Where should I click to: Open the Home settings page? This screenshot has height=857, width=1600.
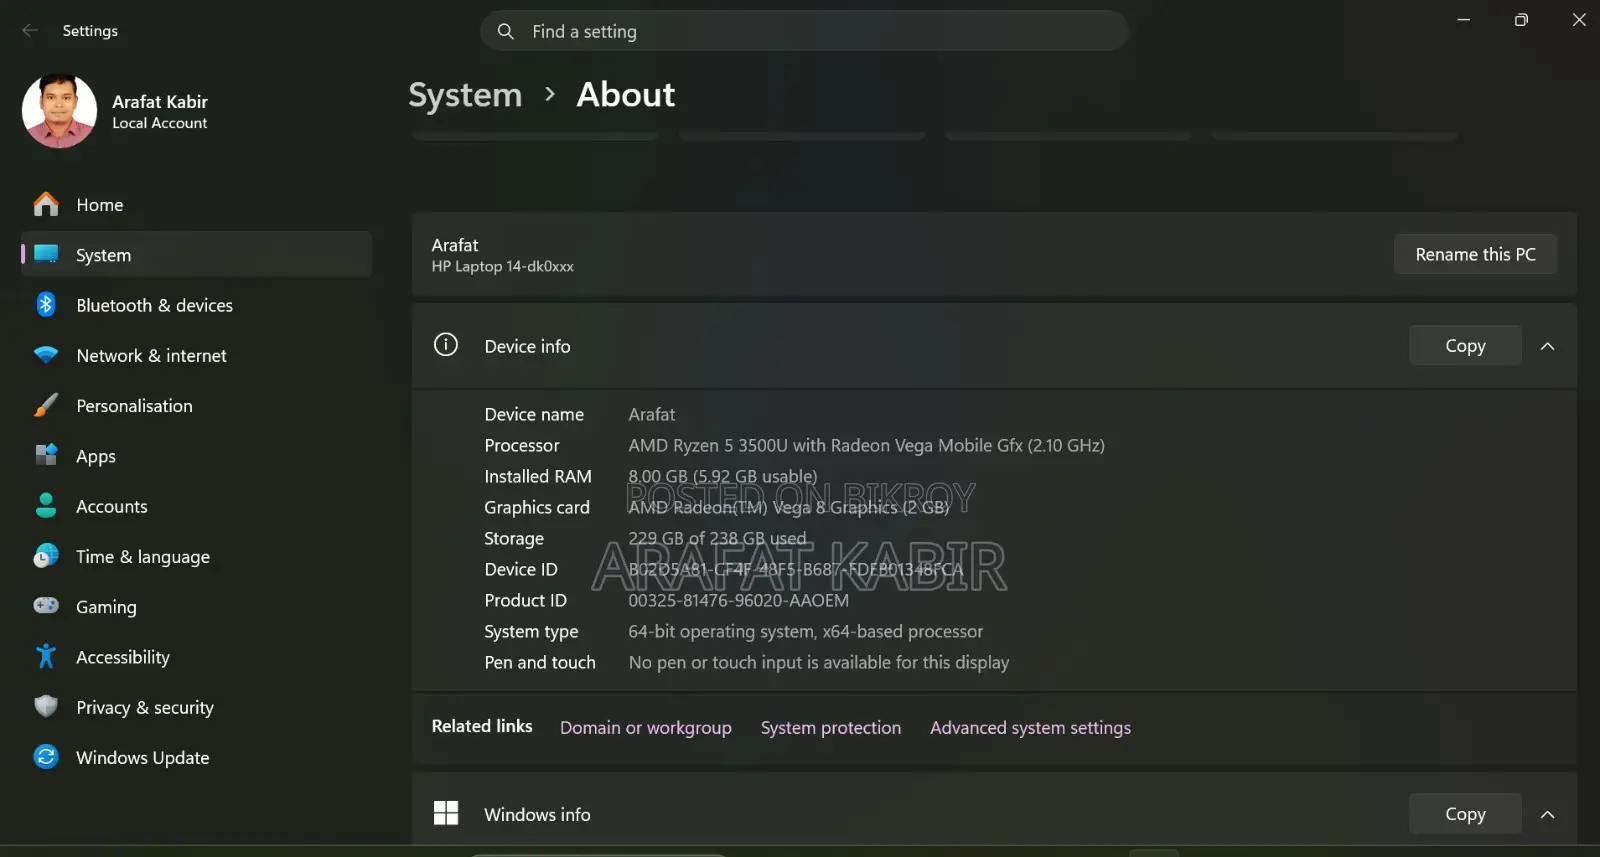click(196, 204)
